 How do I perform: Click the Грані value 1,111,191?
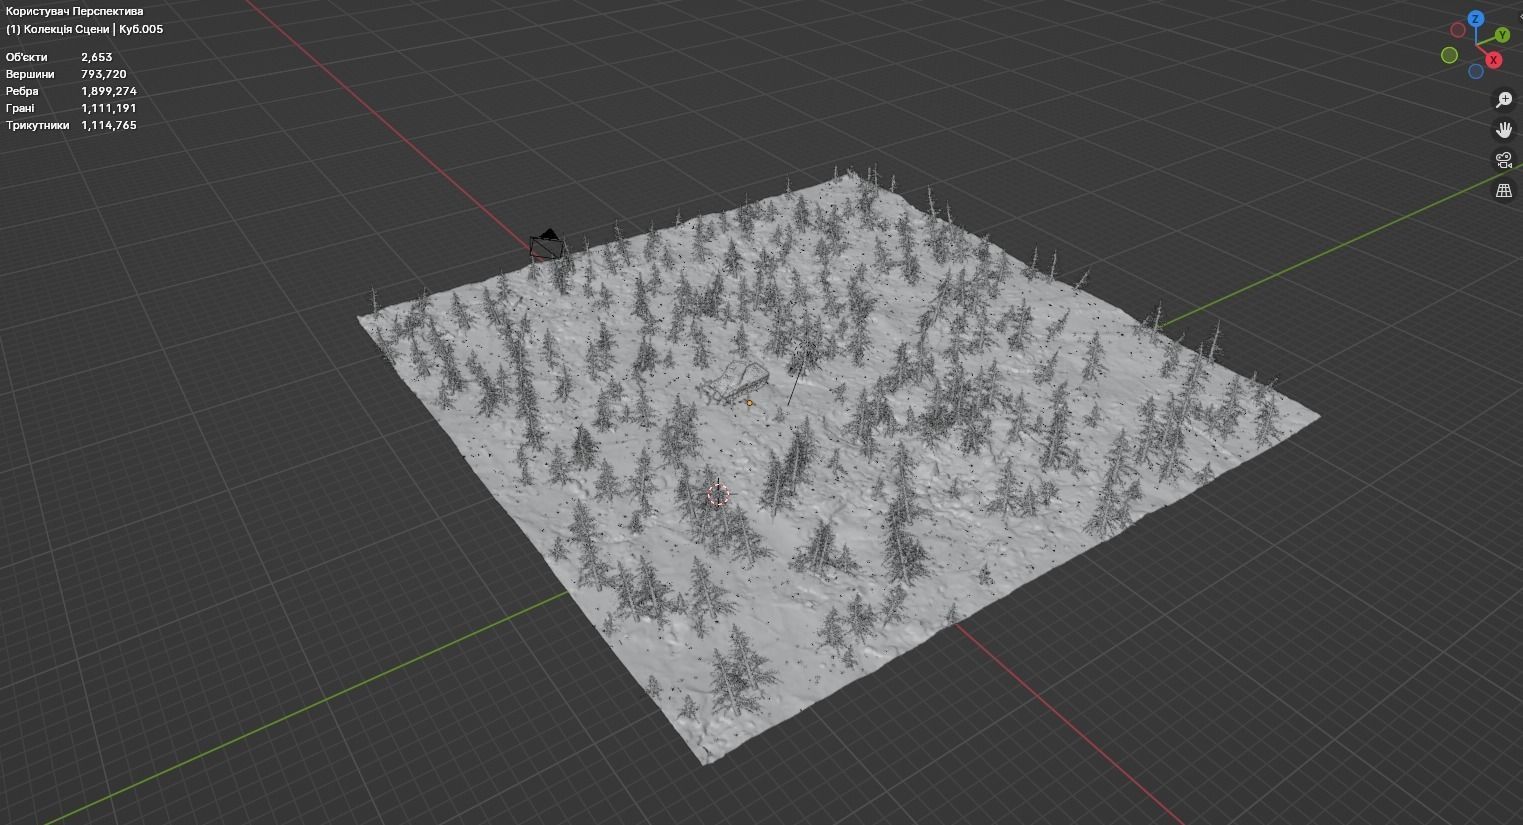coord(109,108)
